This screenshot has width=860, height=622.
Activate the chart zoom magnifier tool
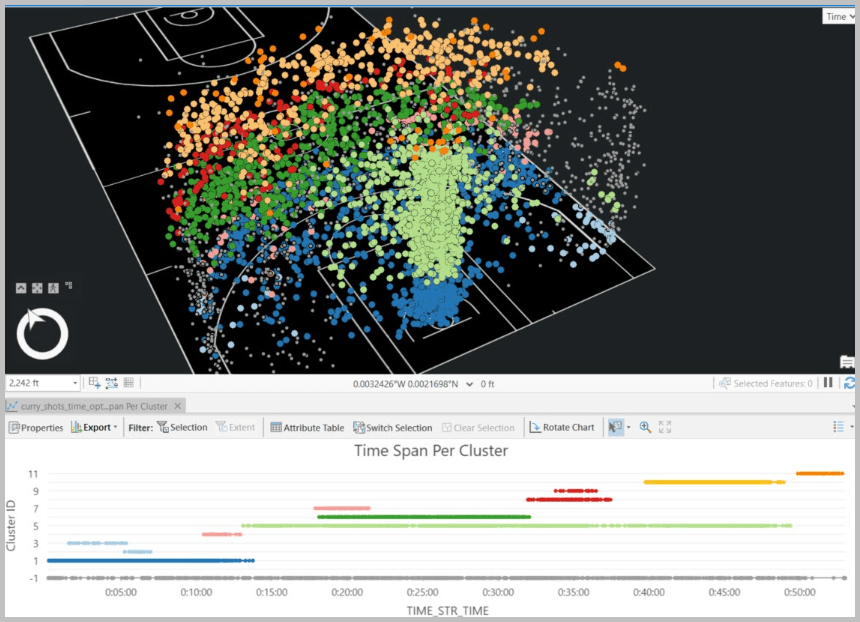(645, 427)
